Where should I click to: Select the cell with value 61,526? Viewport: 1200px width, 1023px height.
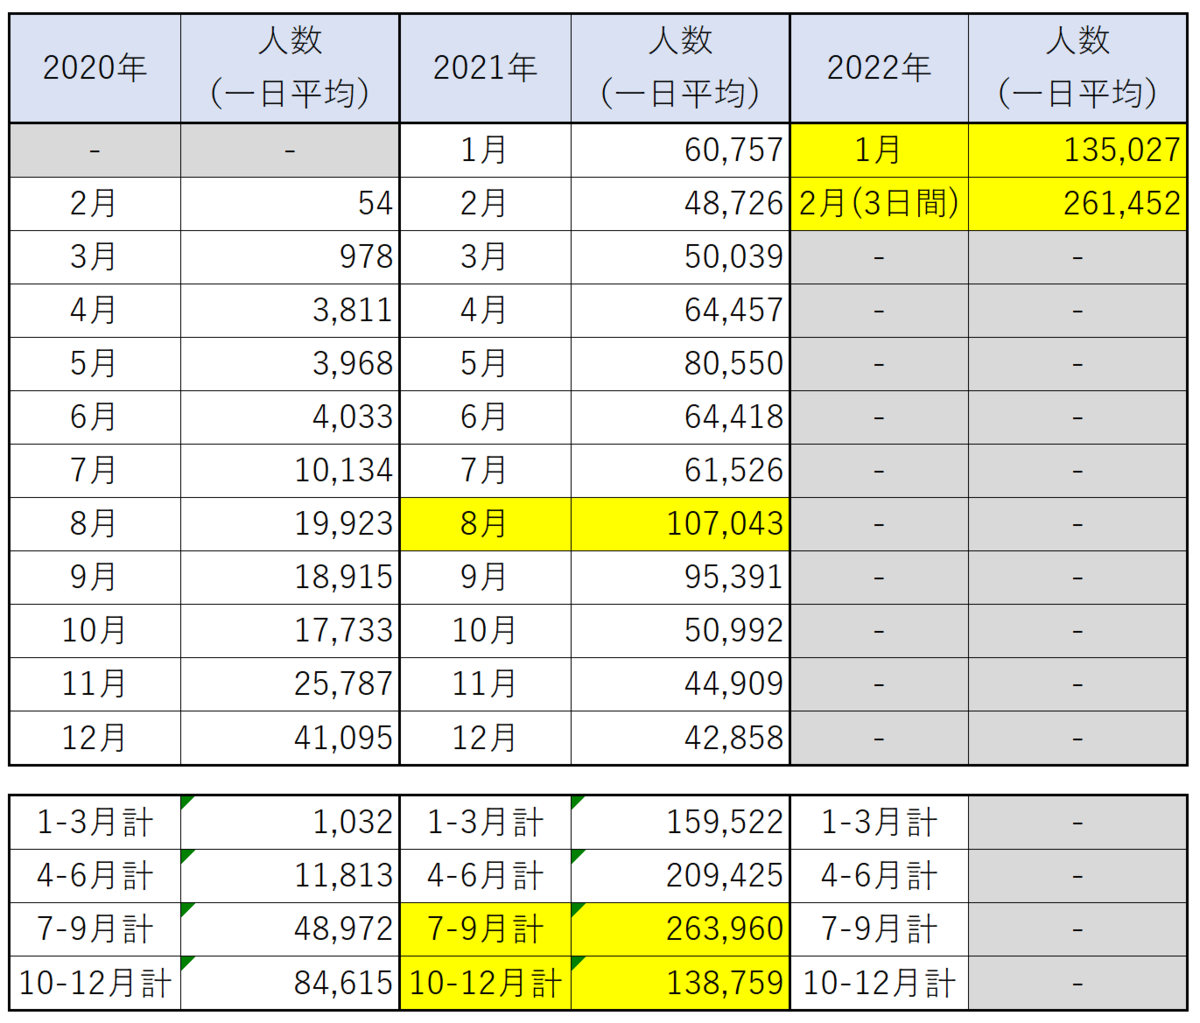click(680, 470)
